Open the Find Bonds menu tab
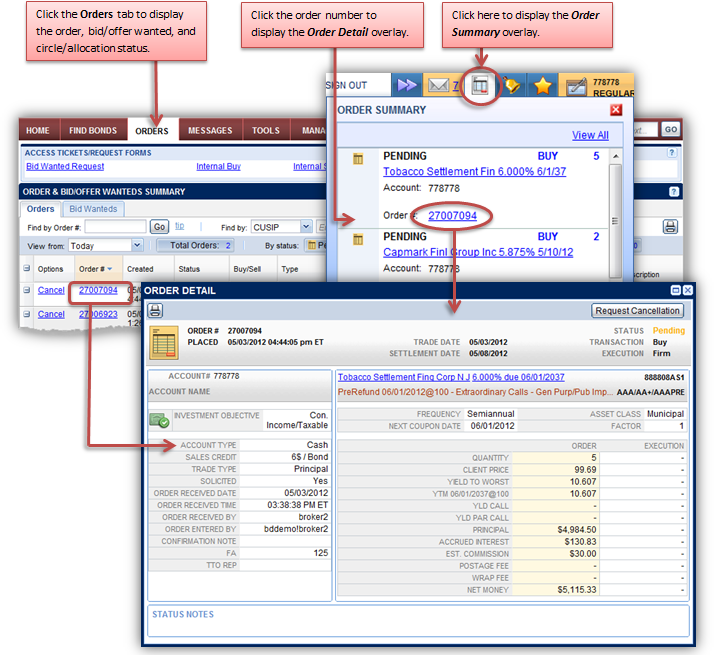Viewport: 714px width, 655px height. click(x=93, y=130)
